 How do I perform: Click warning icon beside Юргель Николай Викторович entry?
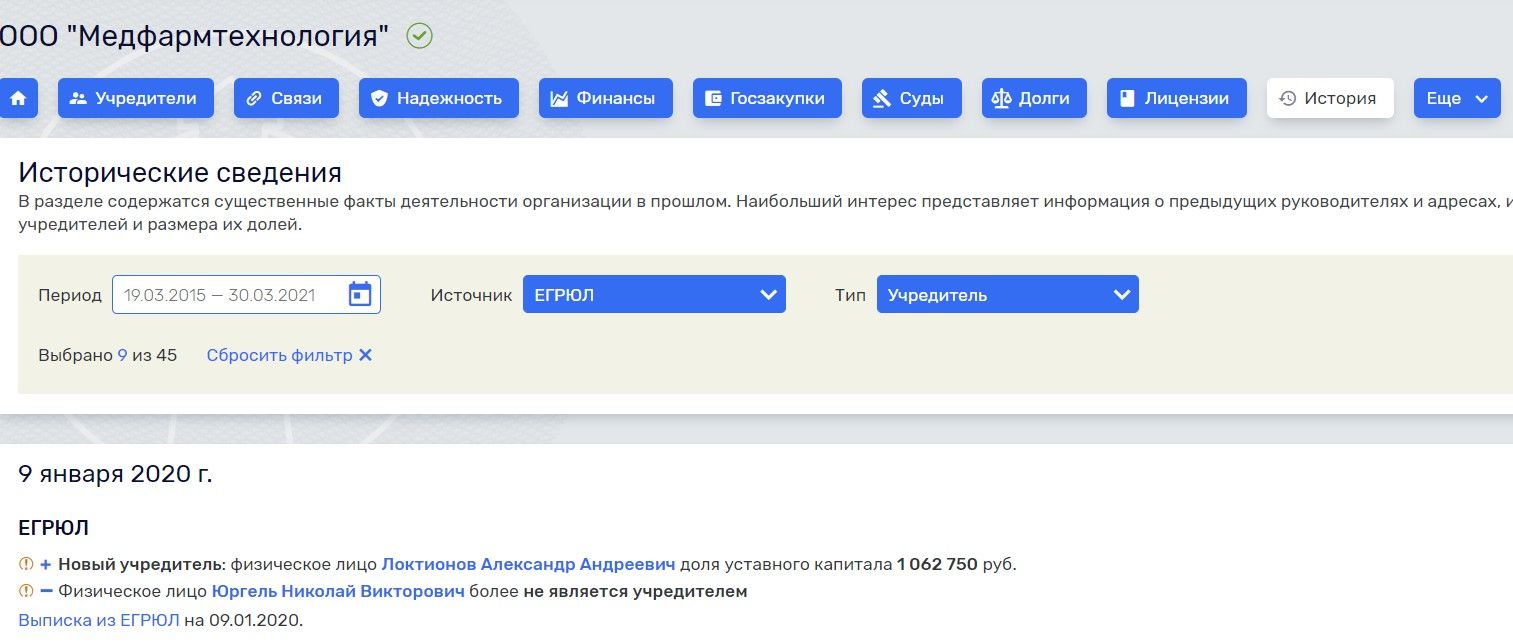[x=27, y=591]
